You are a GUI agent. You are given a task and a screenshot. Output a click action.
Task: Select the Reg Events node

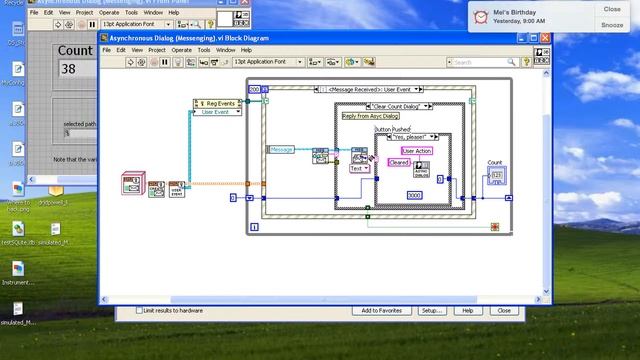pyautogui.click(x=218, y=104)
